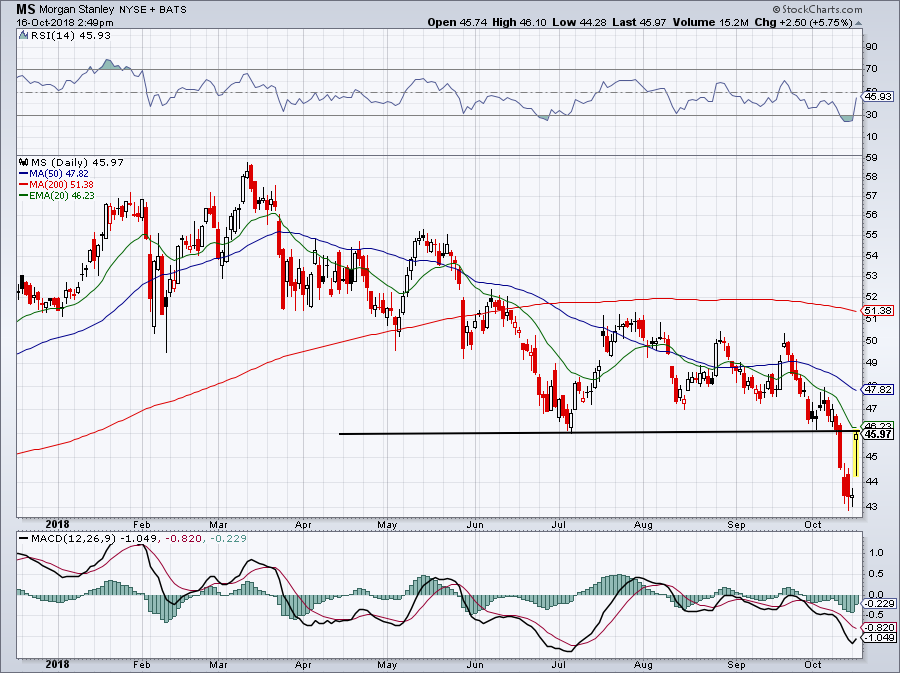The width and height of the screenshot is (900, 673).
Task: Click the 55 label on the price axis
Action: click(871, 235)
